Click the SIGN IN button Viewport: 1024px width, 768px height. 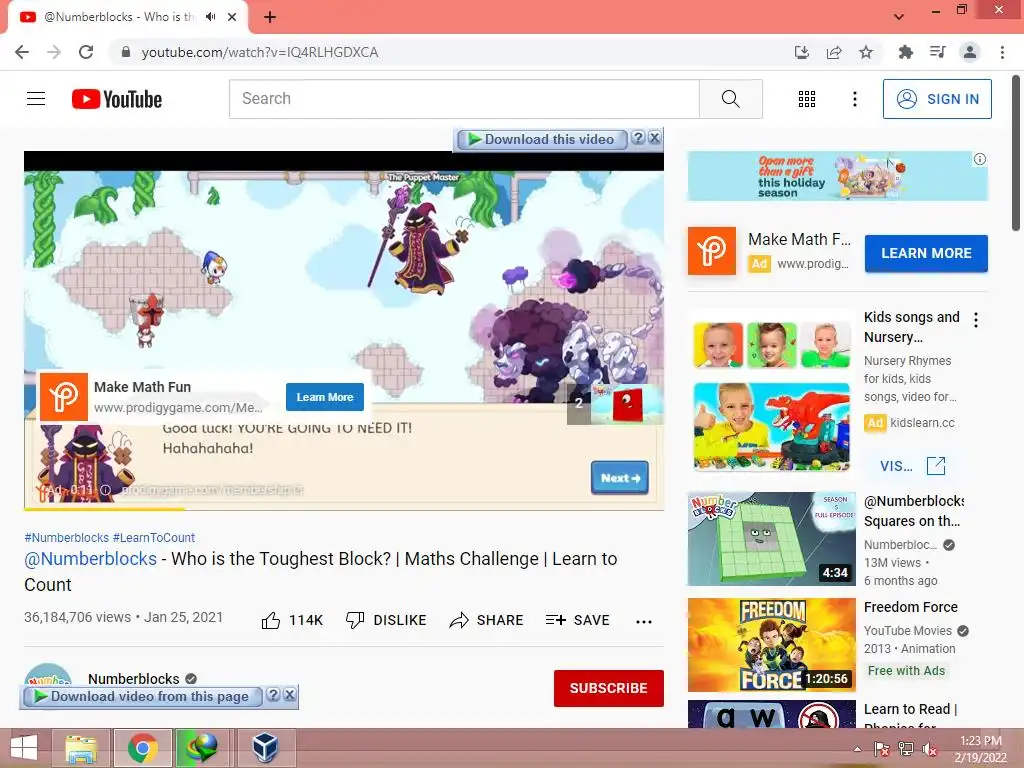tap(937, 99)
